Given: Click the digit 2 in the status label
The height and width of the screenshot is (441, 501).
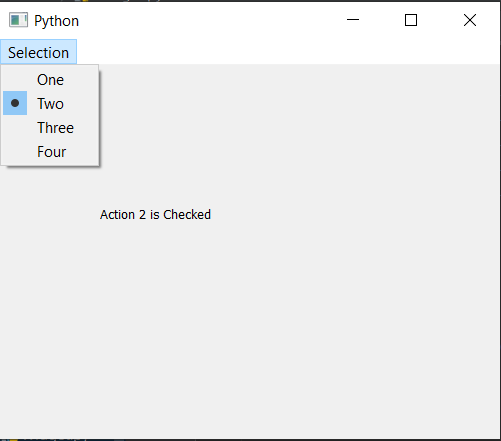Looking at the screenshot, I should [x=142, y=215].
